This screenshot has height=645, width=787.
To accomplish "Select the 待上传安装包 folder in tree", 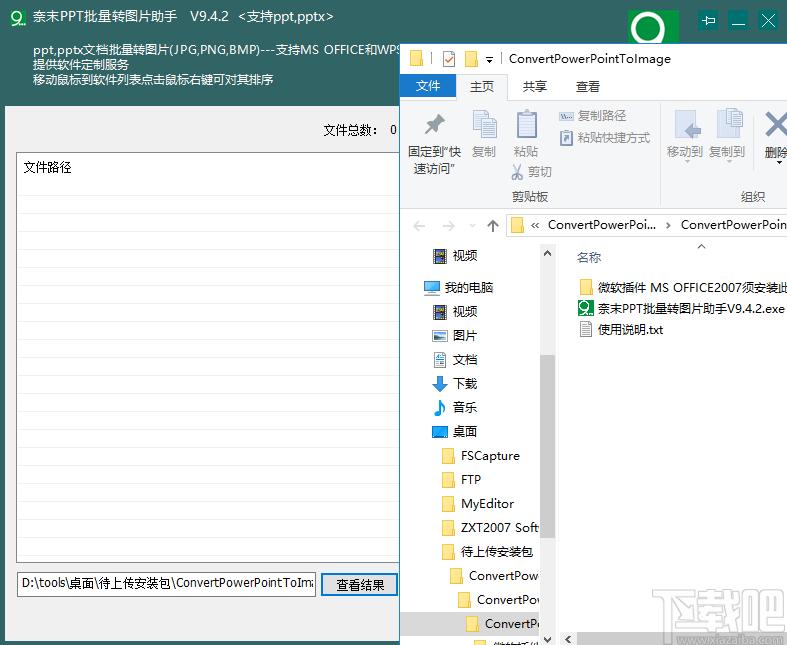I will (487, 552).
